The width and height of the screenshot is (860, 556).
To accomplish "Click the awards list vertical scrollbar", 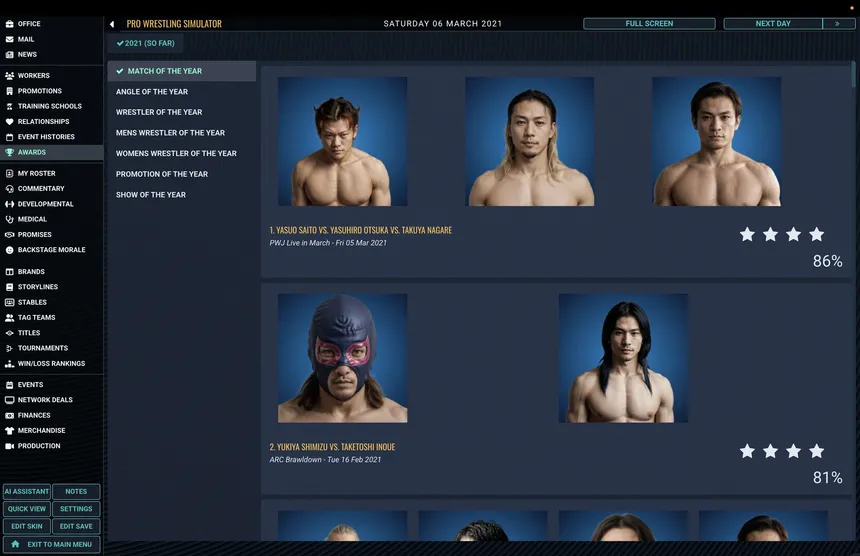I will pyautogui.click(x=853, y=74).
